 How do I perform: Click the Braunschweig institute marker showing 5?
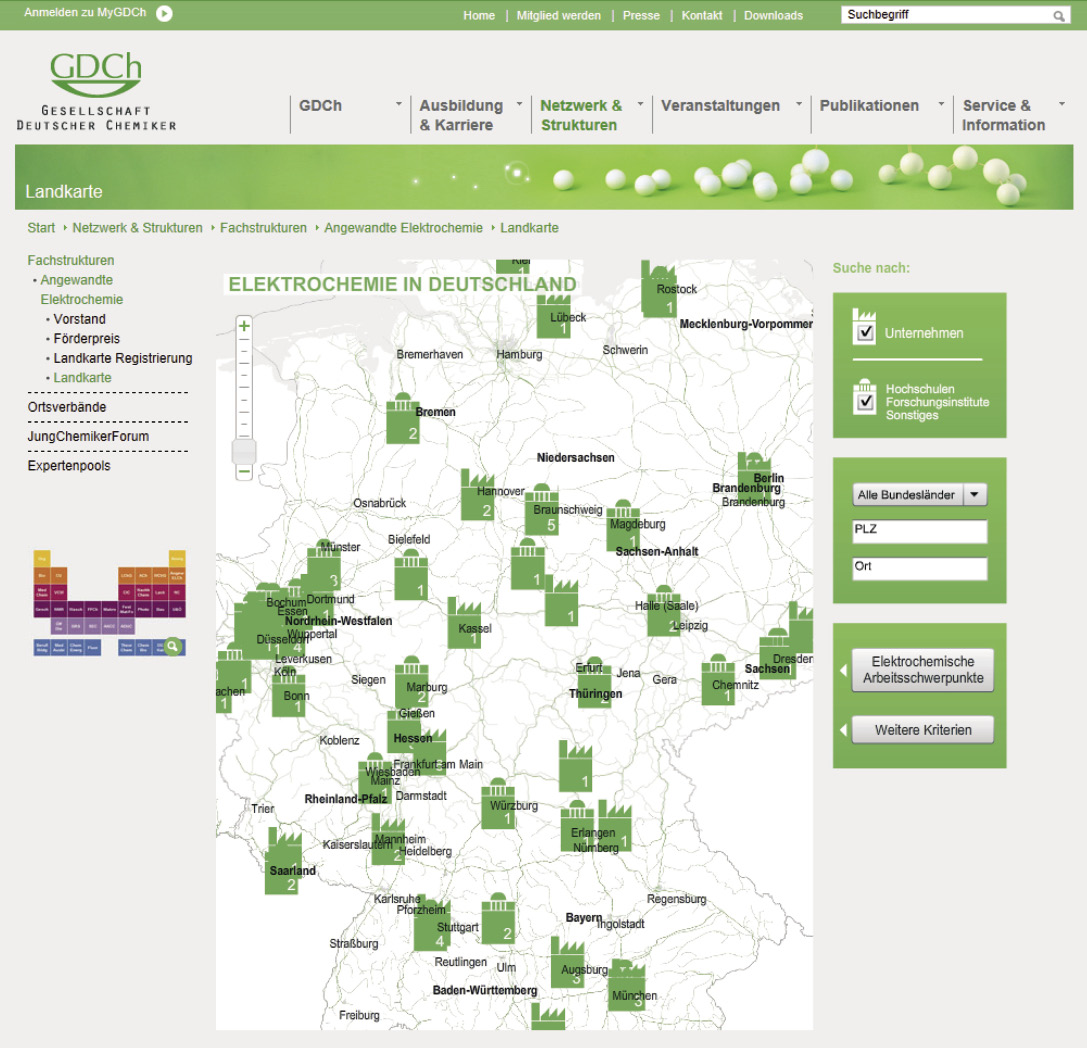point(542,510)
